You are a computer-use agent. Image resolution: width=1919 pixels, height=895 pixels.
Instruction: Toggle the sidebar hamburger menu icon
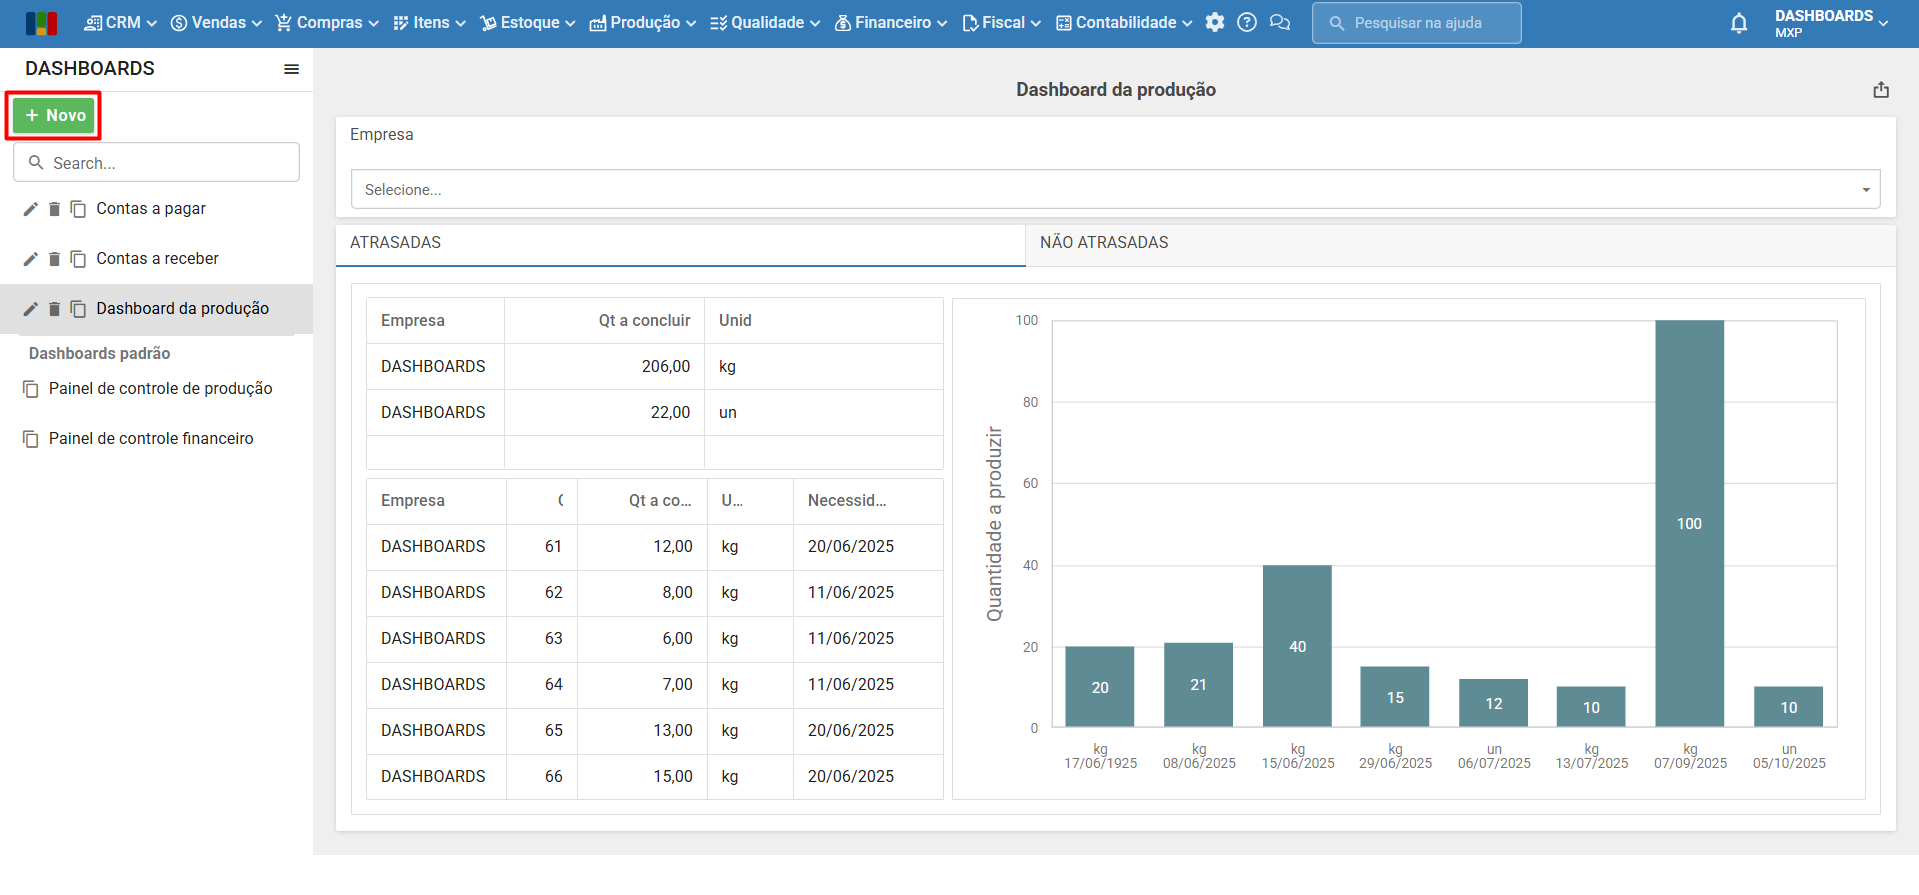[x=291, y=69]
